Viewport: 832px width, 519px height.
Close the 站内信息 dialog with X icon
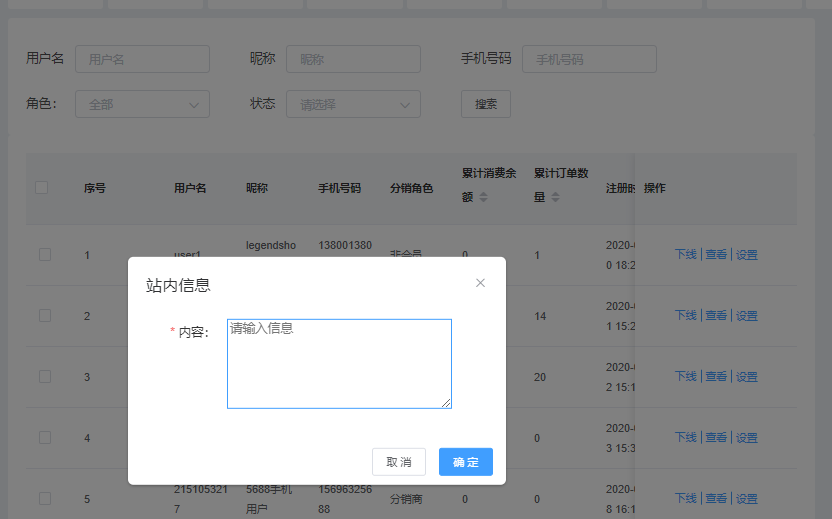coord(480,283)
